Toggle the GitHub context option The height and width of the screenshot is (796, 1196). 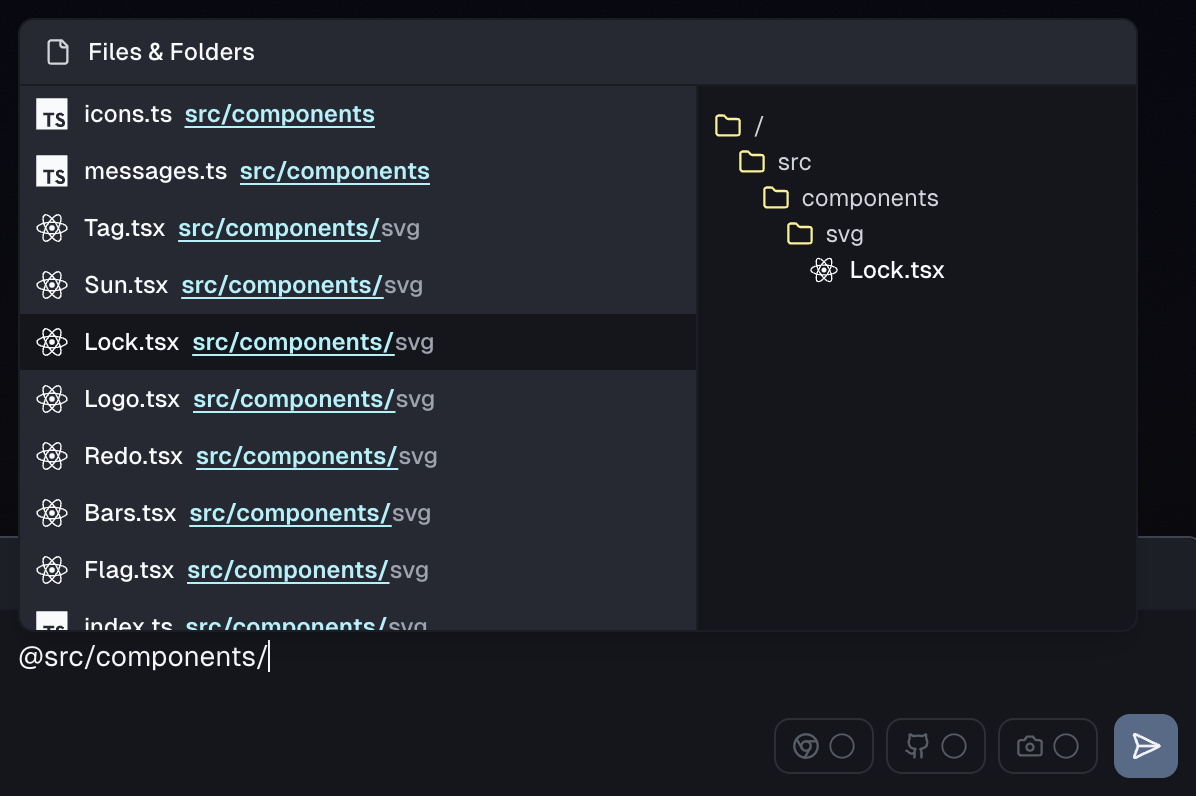(935, 746)
